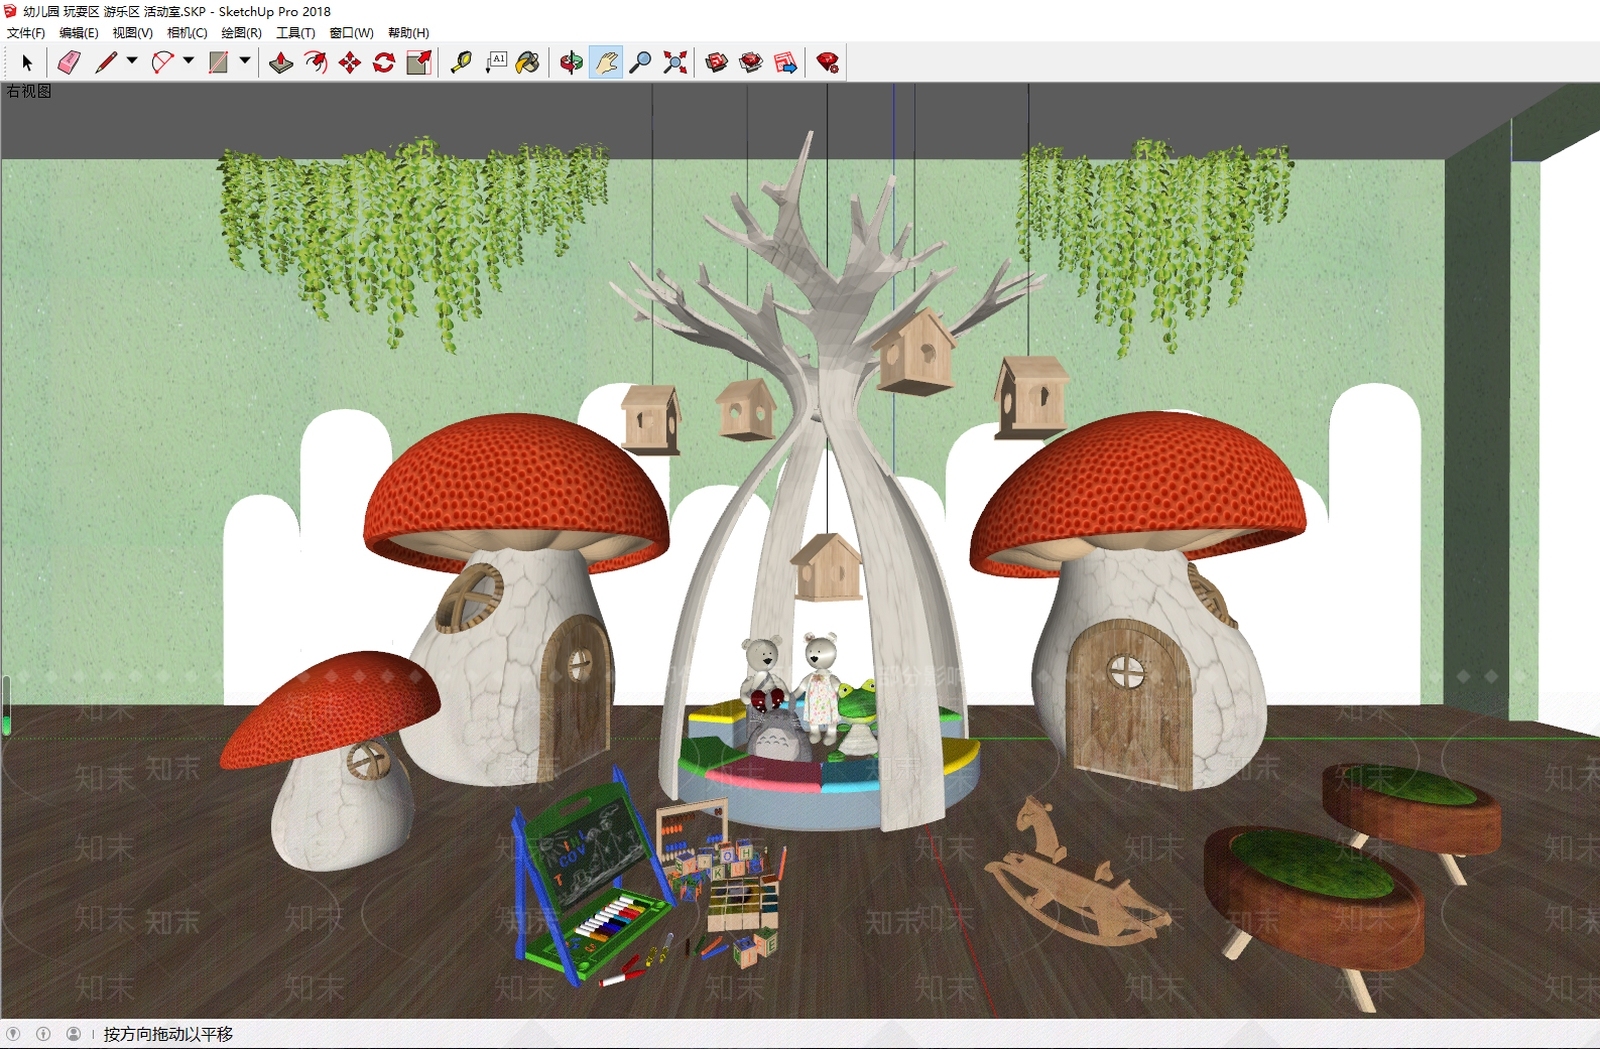Select the Line pencil tool
Viewport: 1600px width, 1049px height.
click(106, 63)
